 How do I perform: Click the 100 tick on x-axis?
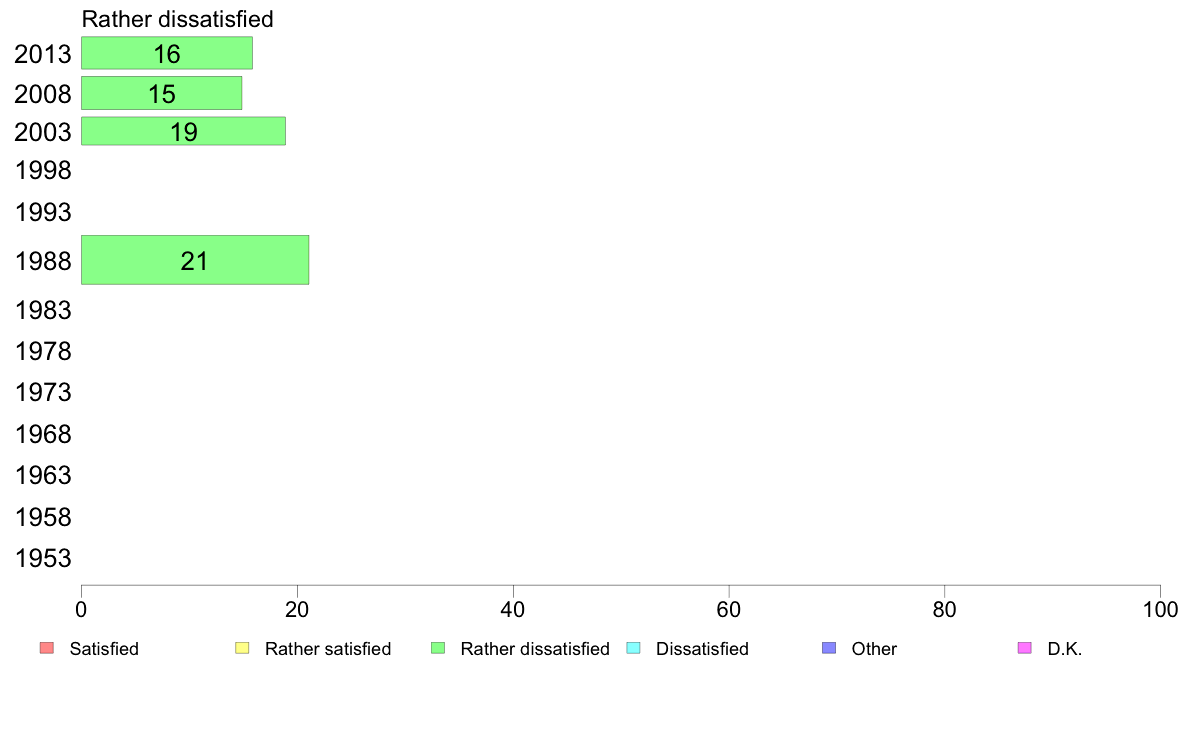click(x=1160, y=609)
